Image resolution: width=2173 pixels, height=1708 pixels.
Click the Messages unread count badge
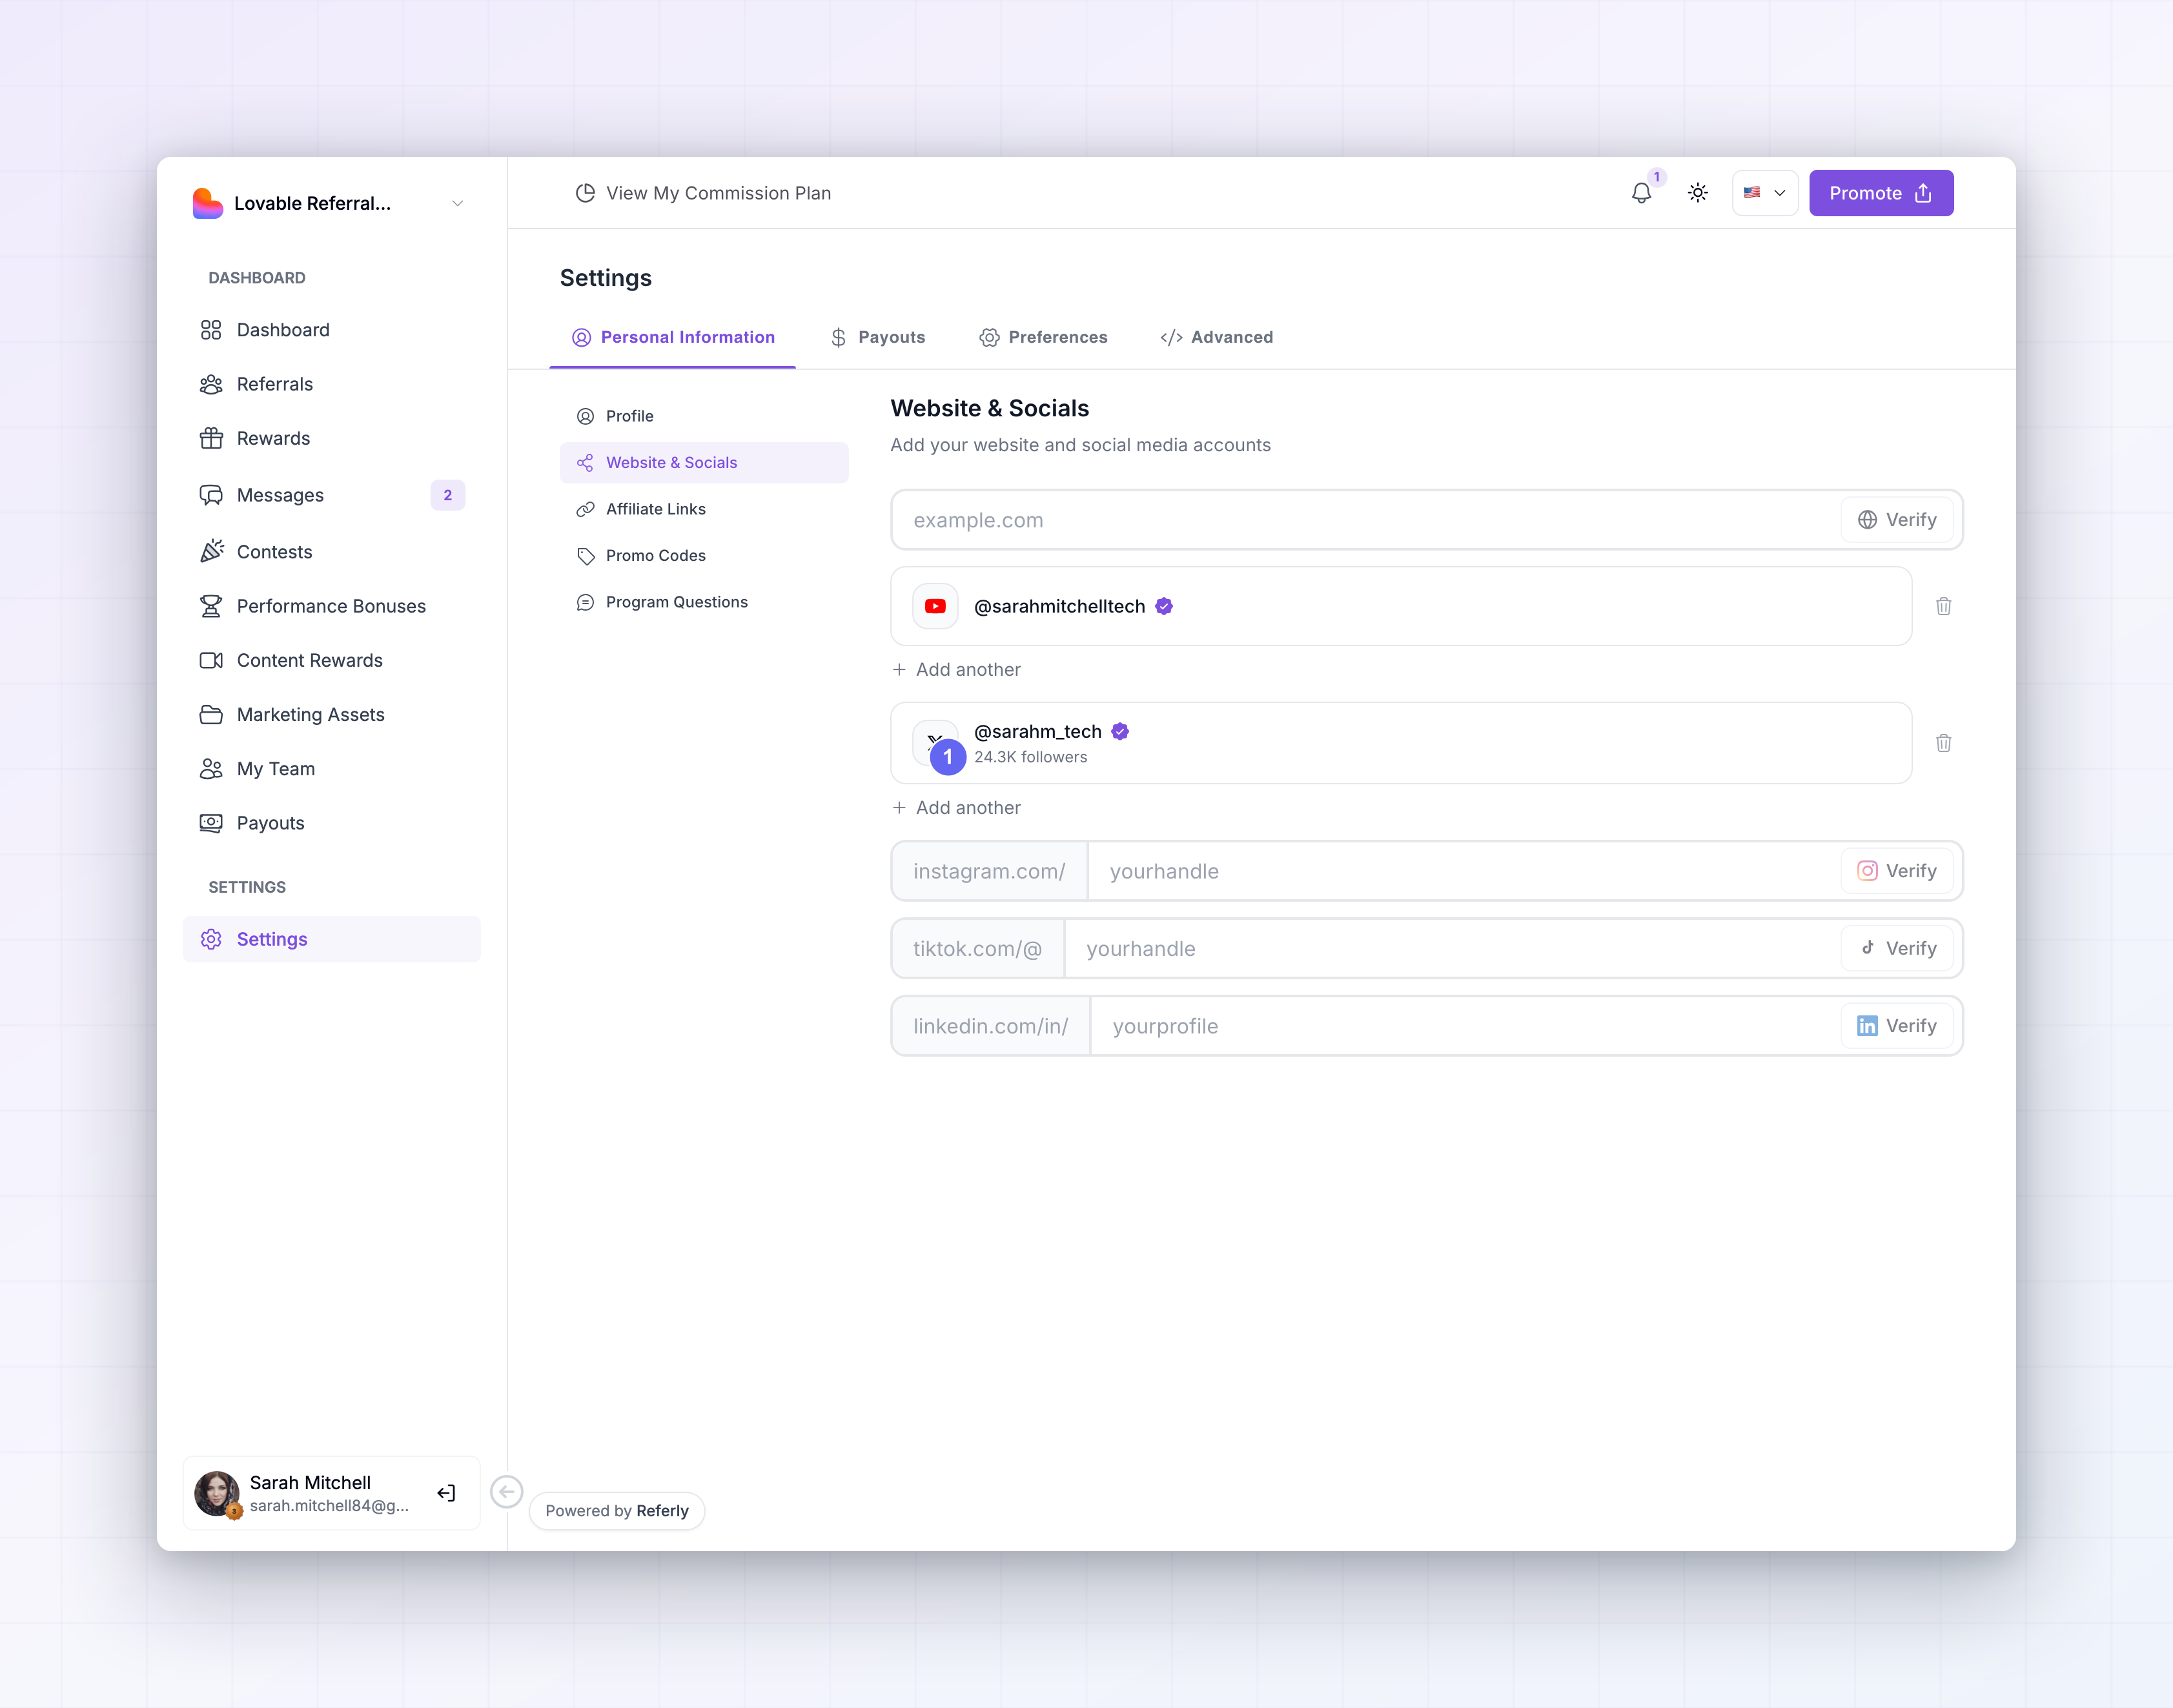tap(448, 495)
